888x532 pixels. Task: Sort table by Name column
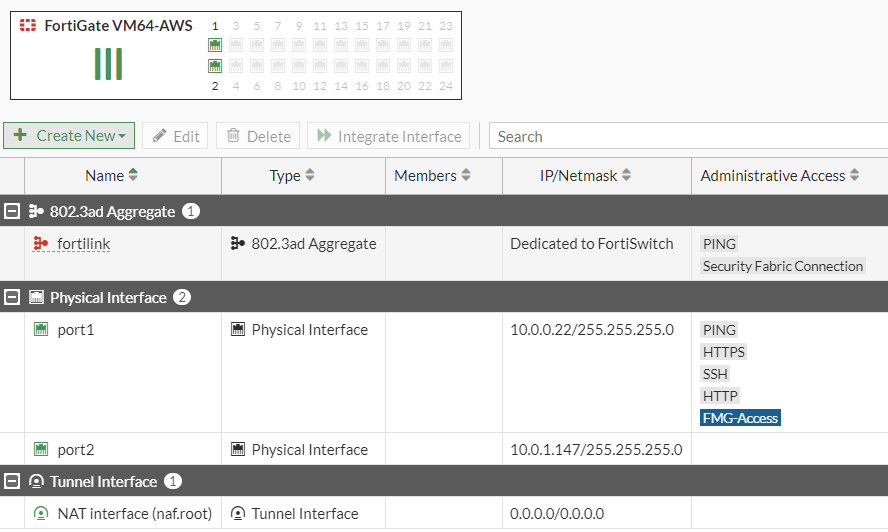tap(112, 176)
